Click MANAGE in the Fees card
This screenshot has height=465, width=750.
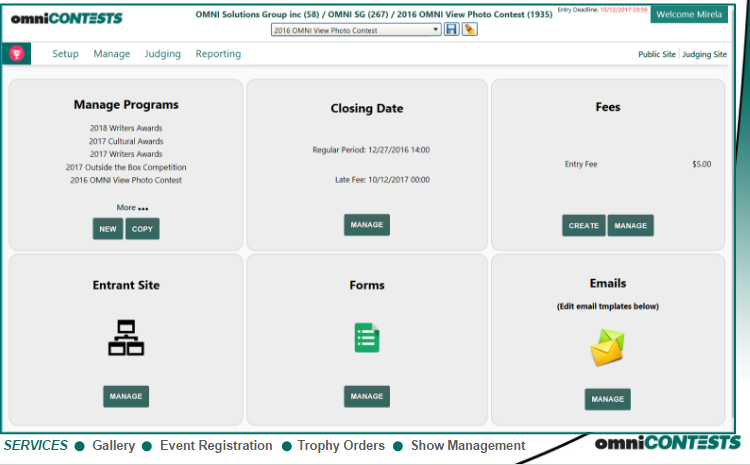tap(630, 225)
